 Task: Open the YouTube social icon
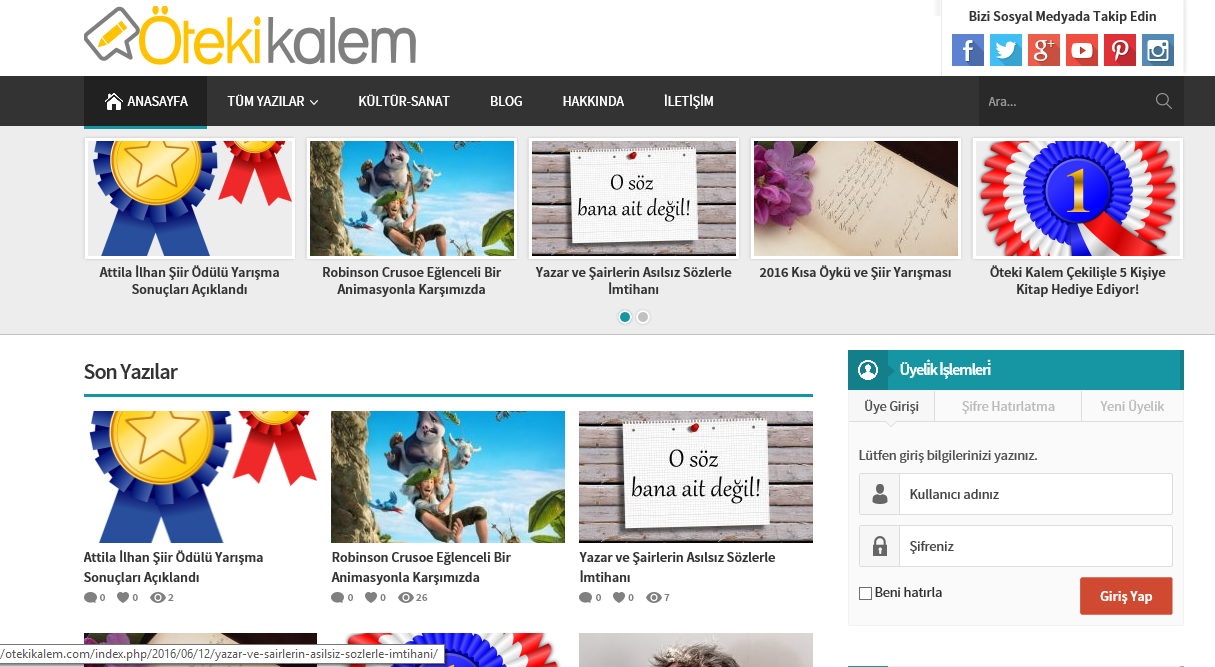[x=1081, y=50]
